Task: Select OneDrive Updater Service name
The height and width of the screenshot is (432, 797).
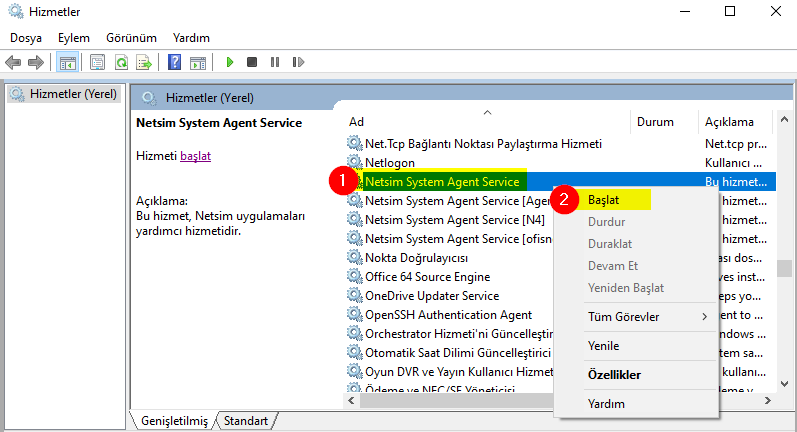Action: [432, 296]
